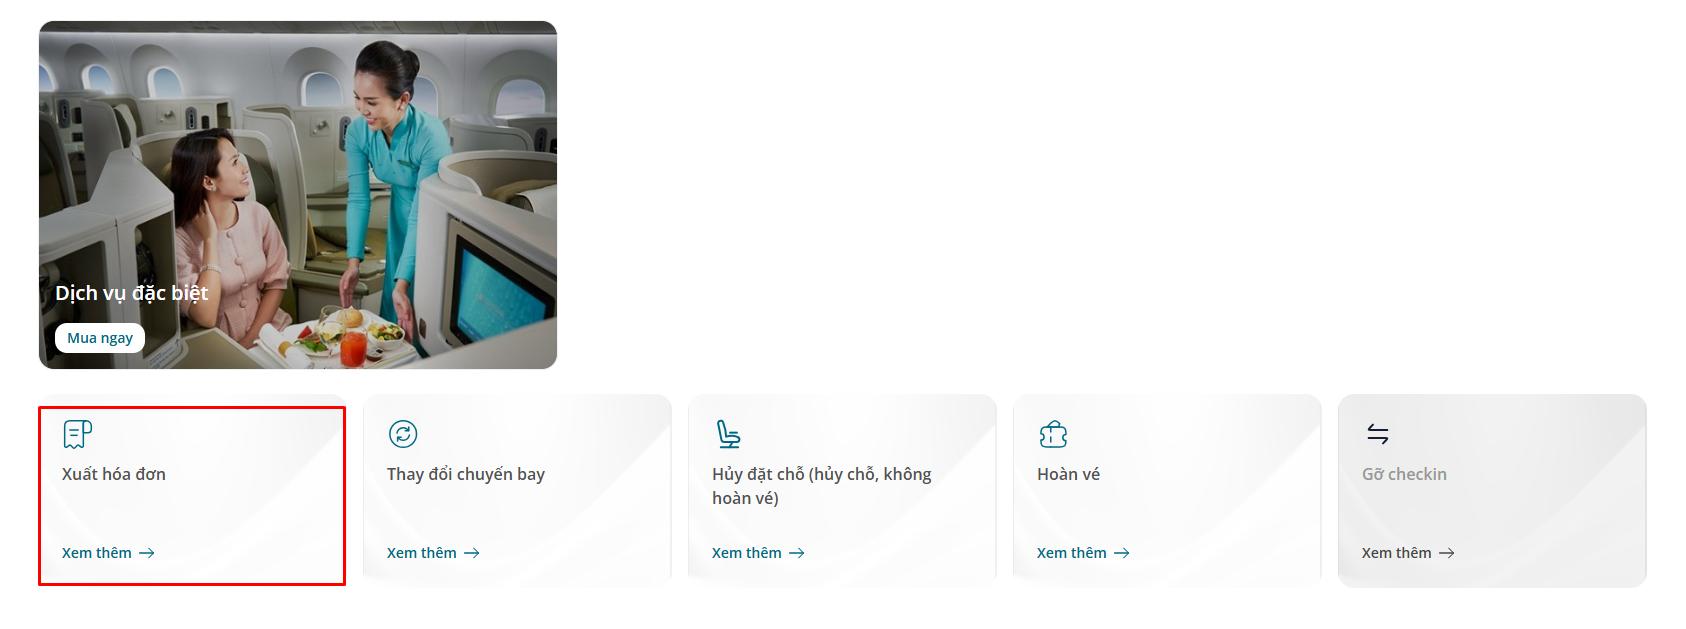This screenshot has height=629, width=1686.
Task: Click arrow beside Gỡ checkin Xem thêm
Action: click(x=1447, y=553)
